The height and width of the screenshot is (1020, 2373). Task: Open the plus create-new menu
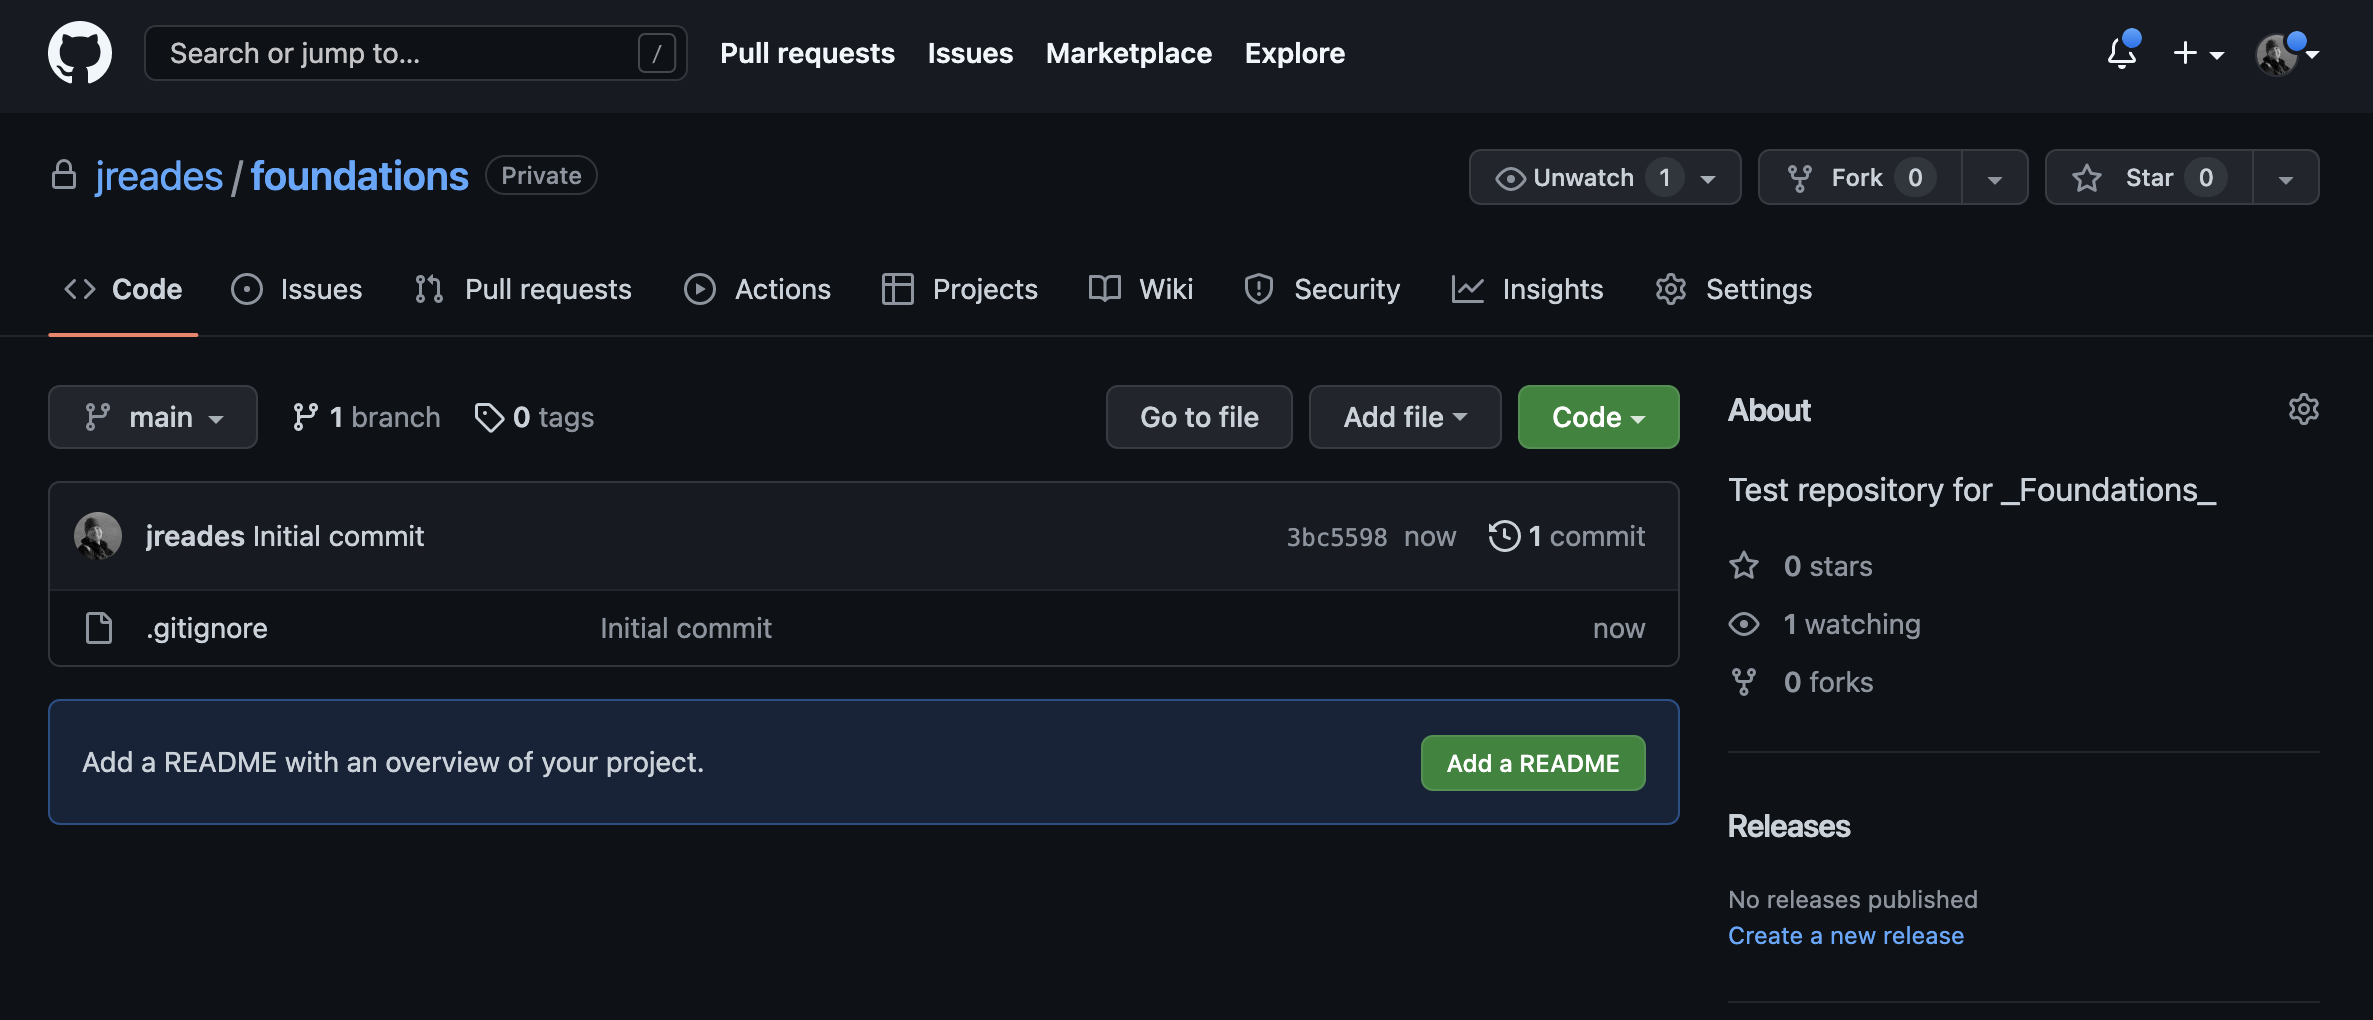(2198, 53)
